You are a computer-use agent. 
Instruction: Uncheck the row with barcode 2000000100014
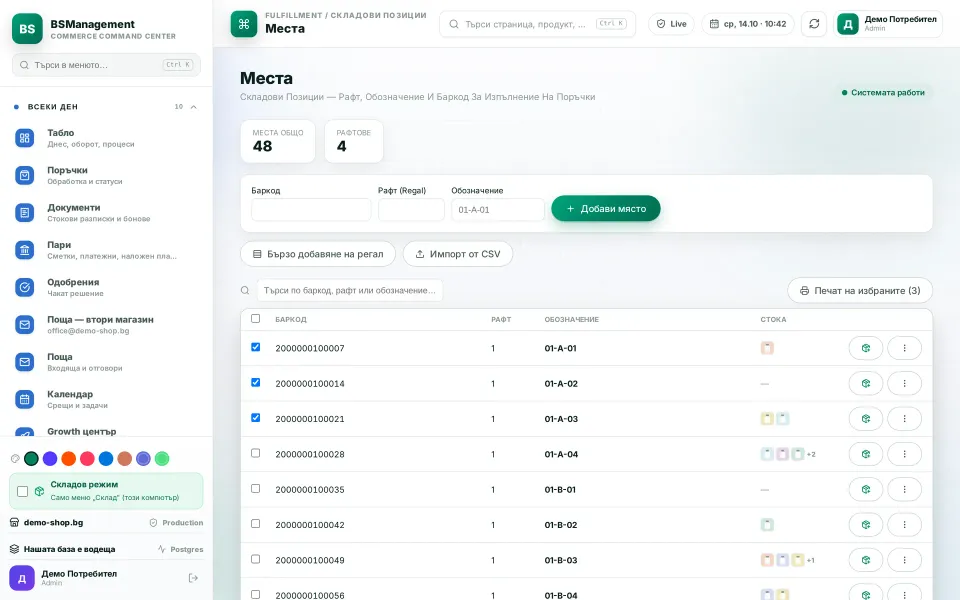click(x=255, y=383)
